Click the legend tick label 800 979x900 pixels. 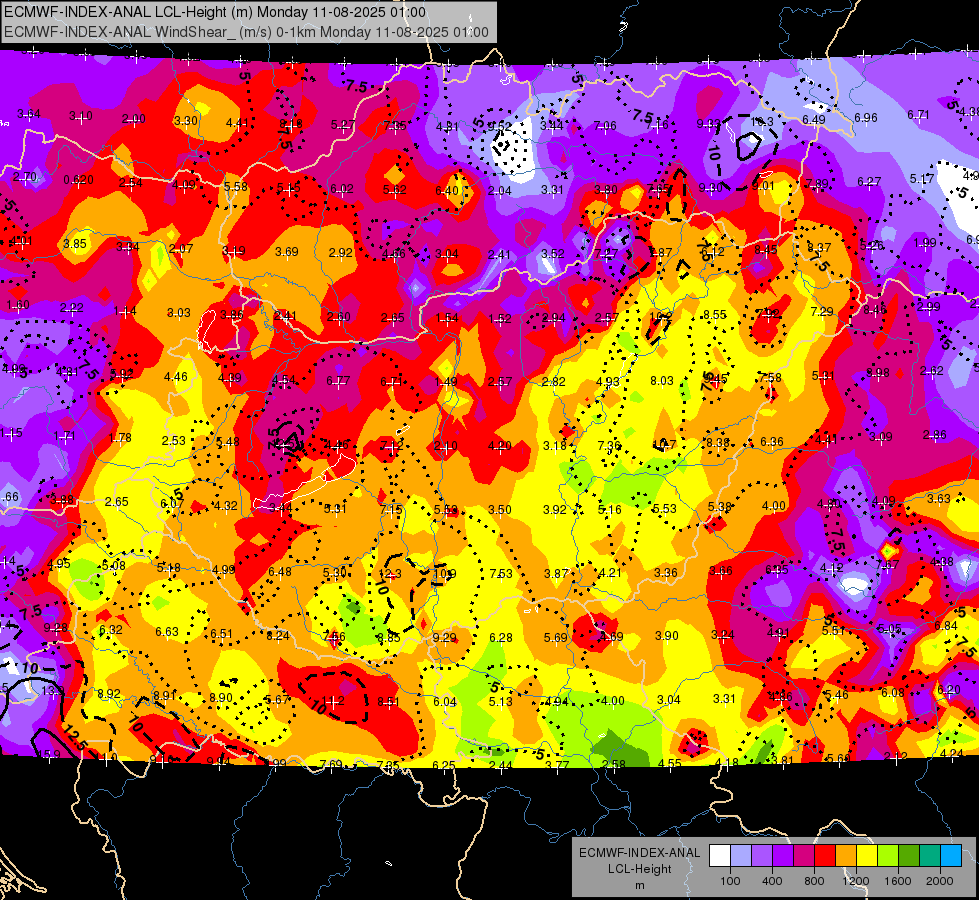click(814, 881)
